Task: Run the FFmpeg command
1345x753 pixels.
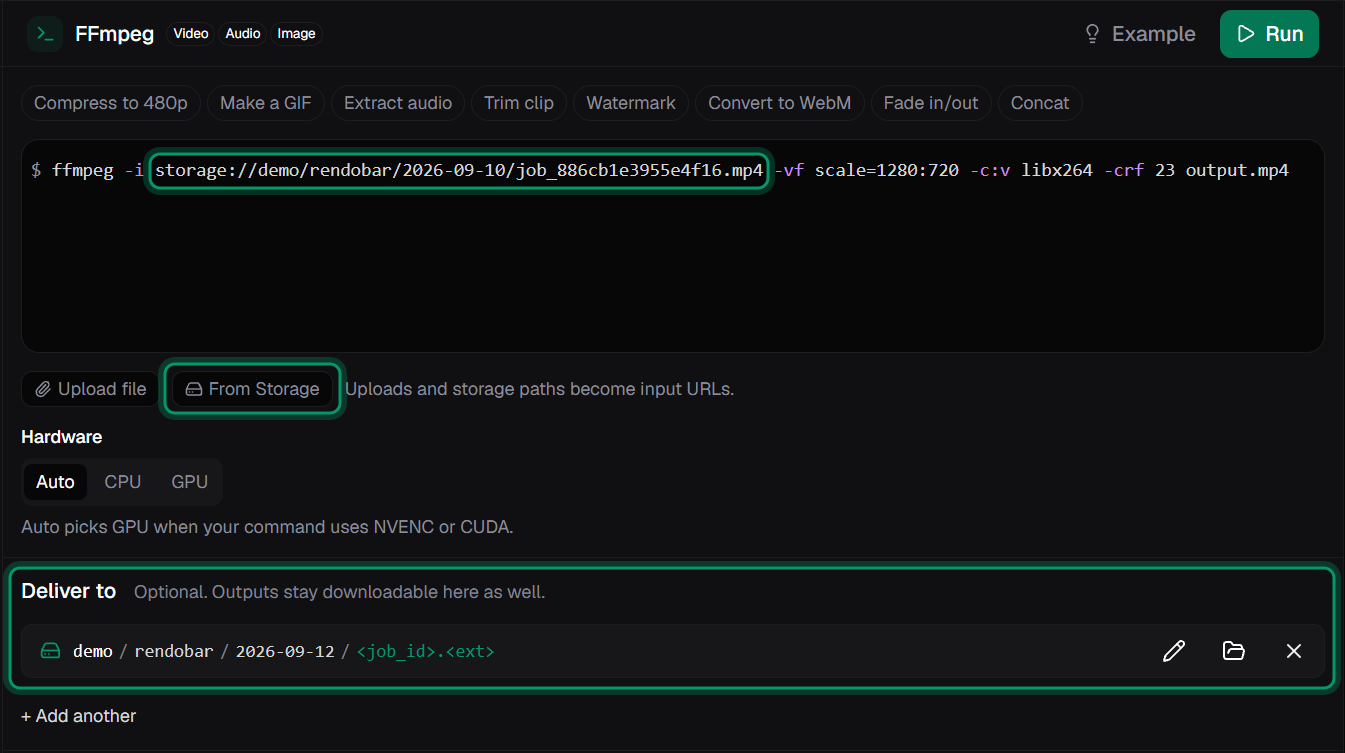Action: [1269, 34]
